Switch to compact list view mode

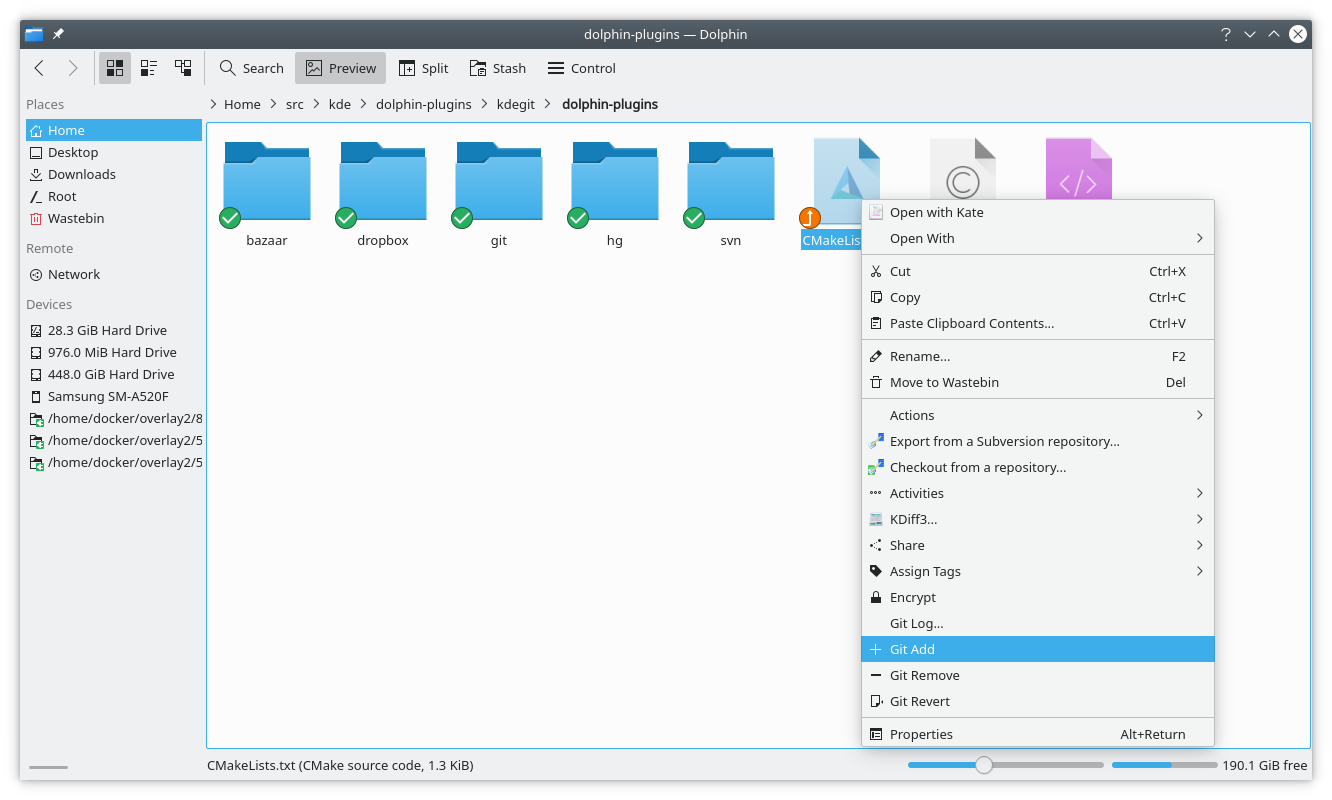149,67
